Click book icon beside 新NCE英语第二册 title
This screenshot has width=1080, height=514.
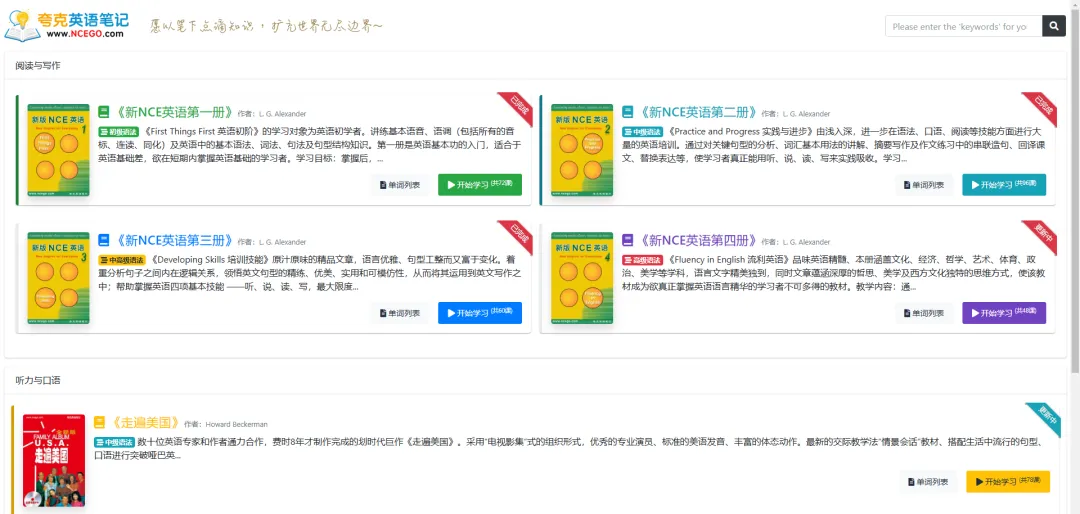[x=627, y=112]
